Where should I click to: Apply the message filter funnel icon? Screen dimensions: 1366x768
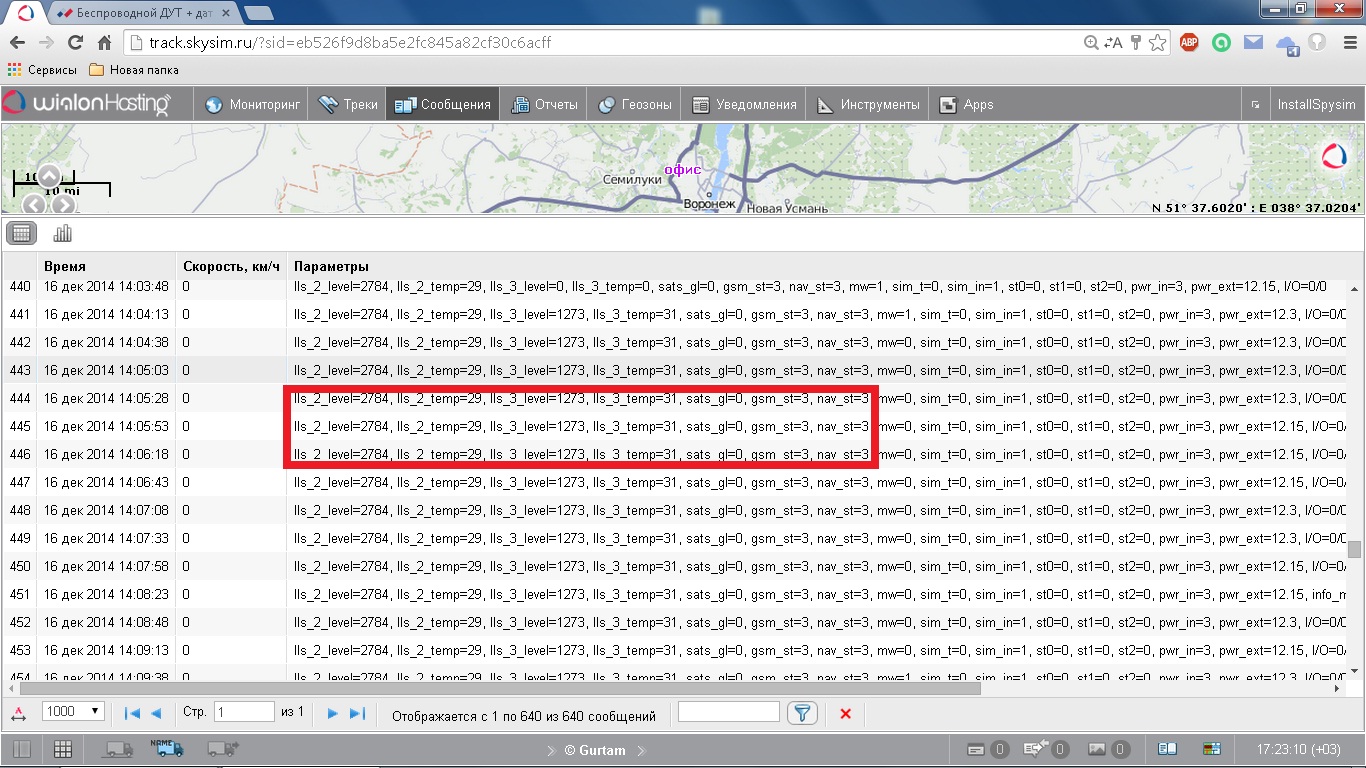[x=802, y=713]
